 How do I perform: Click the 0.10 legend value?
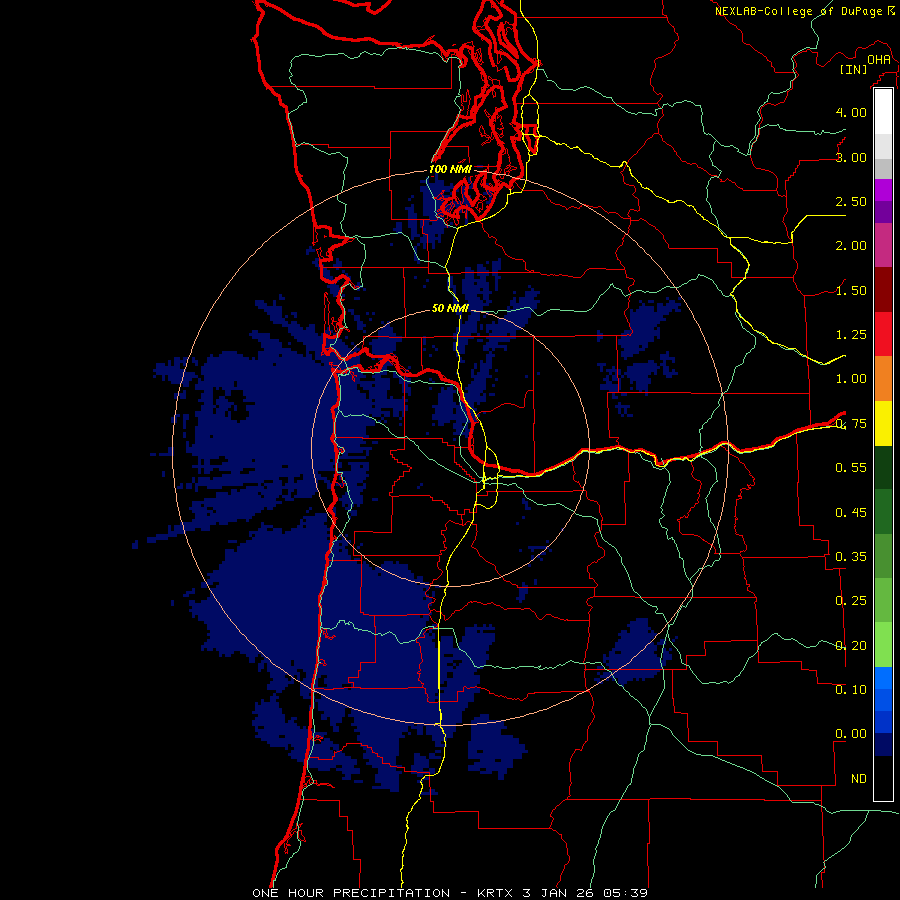[x=851, y=690]
